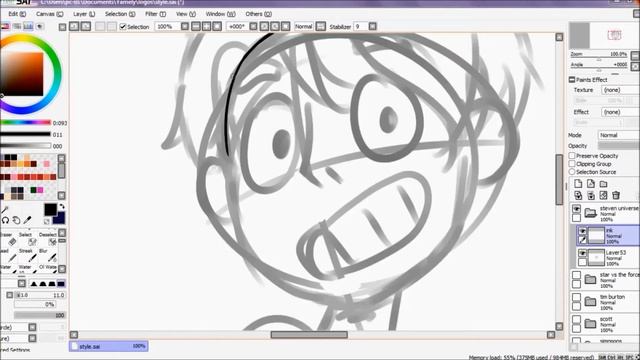Screen dimensions: 640x360
Task: Hide the ink layer eye icon
Action: click(x=582, y=231)
